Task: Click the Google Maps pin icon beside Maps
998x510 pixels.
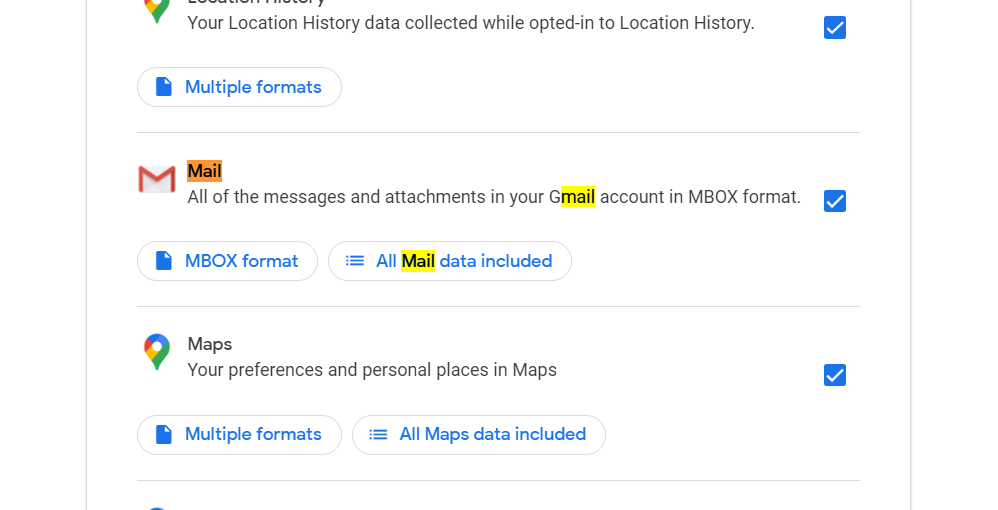Action: tap(156, 352)
